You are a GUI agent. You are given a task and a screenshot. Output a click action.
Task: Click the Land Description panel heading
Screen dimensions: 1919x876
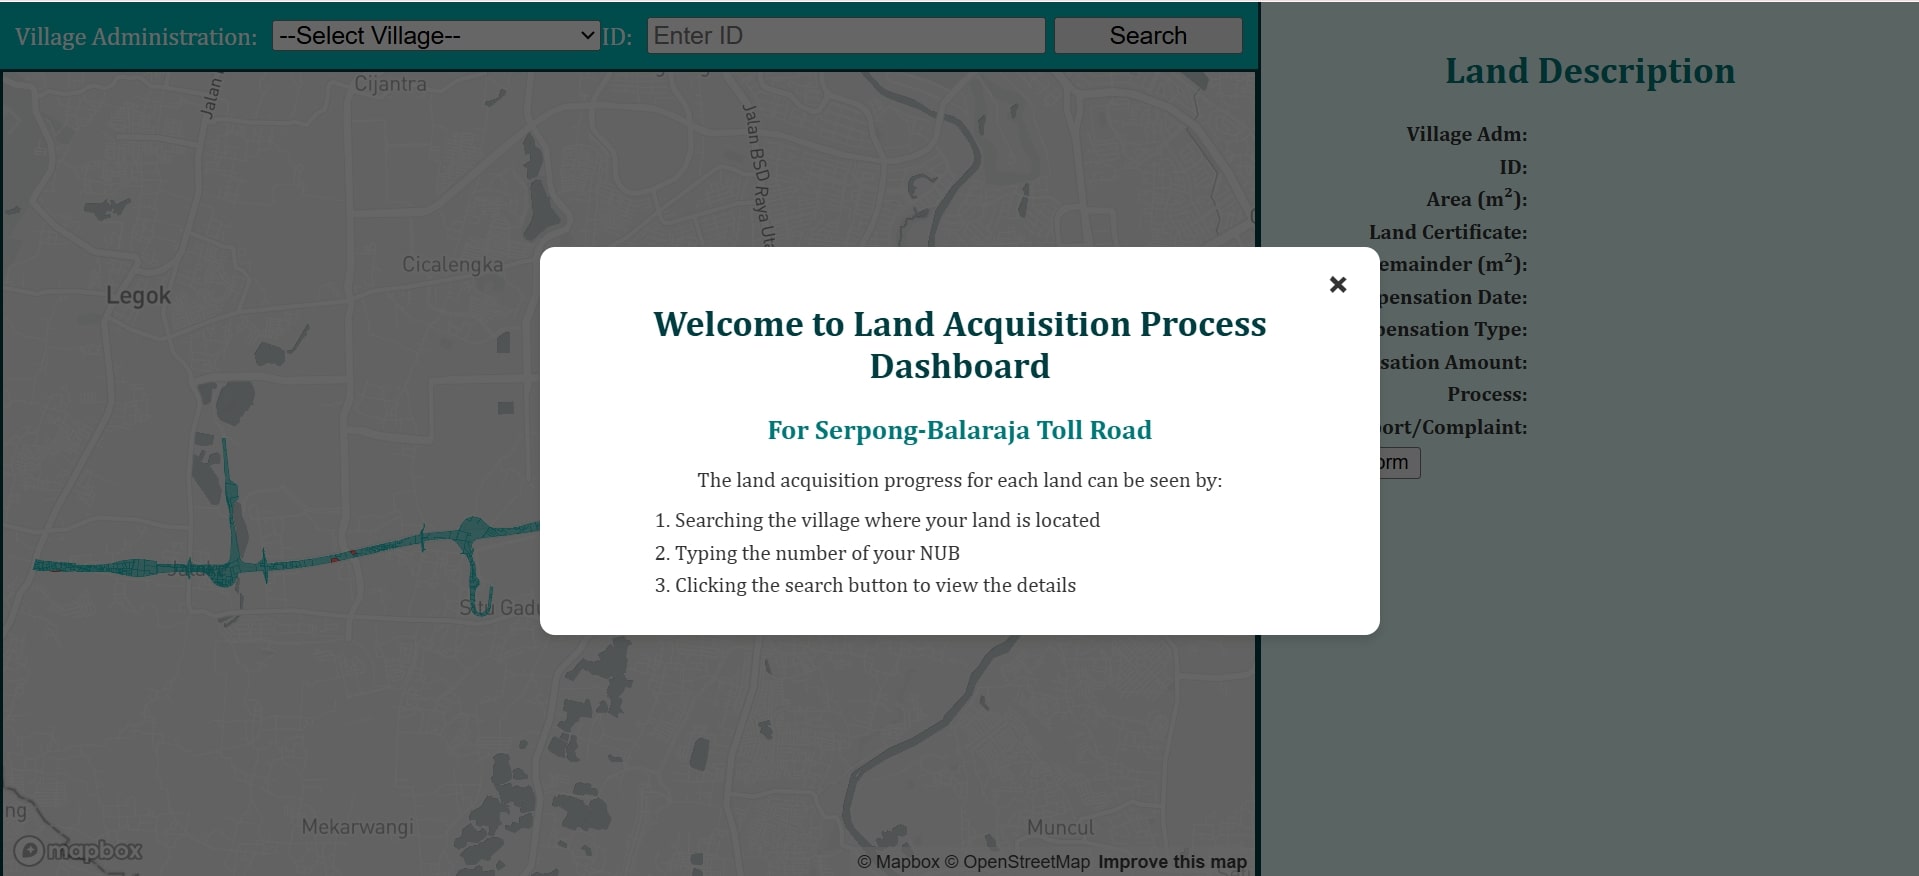[1589, 71]
